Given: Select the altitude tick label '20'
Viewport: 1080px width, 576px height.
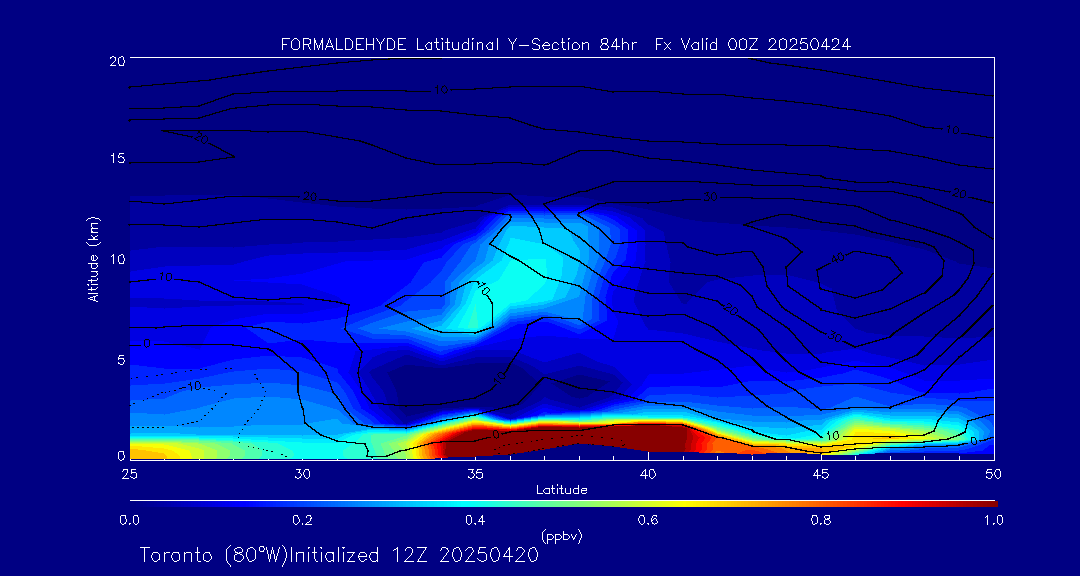Looking at the screenshot, I should (x=116, y=60).
